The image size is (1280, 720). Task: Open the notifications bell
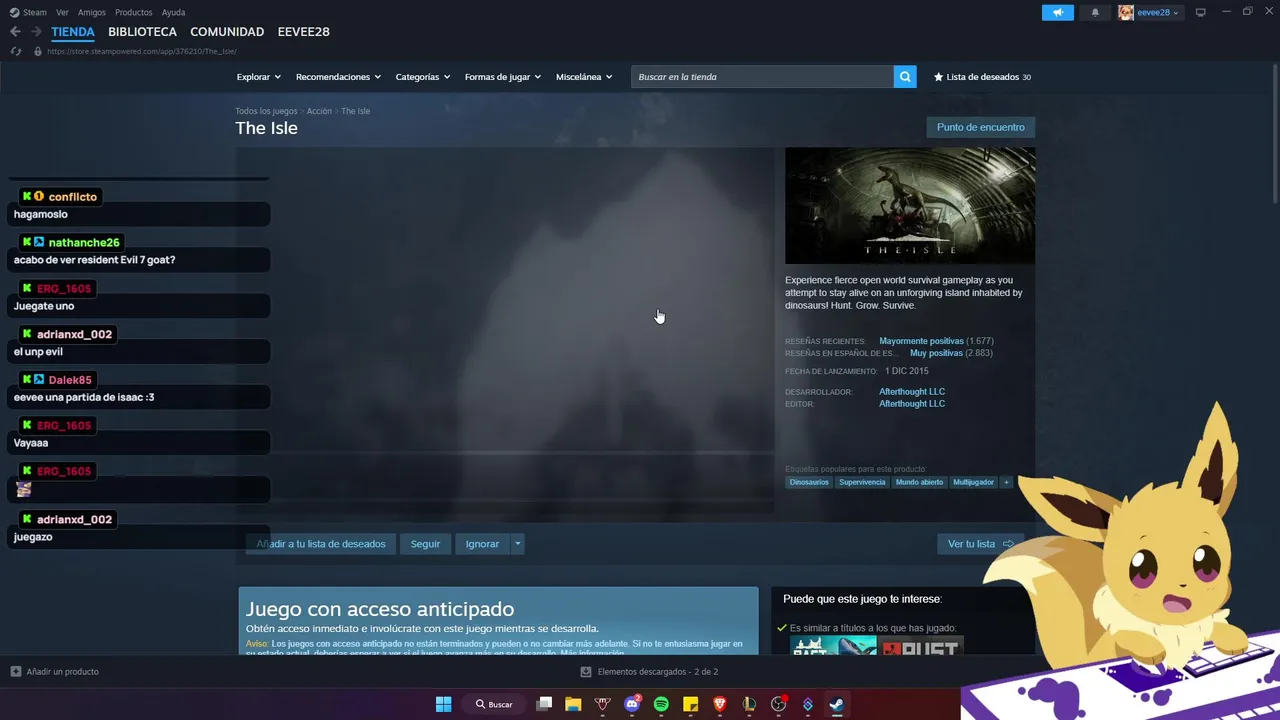(x=1095, y=12)
